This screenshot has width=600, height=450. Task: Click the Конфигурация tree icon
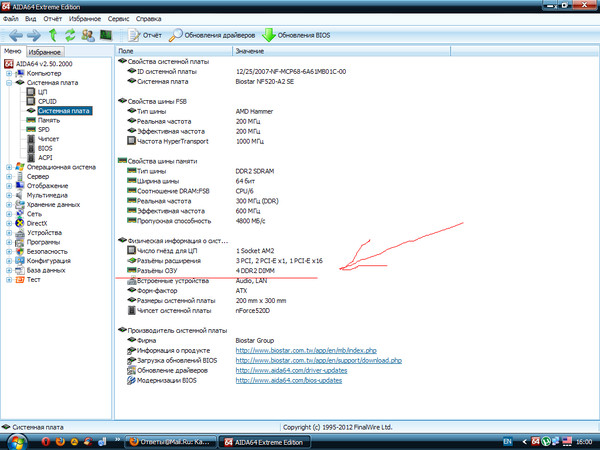[20, 261]
